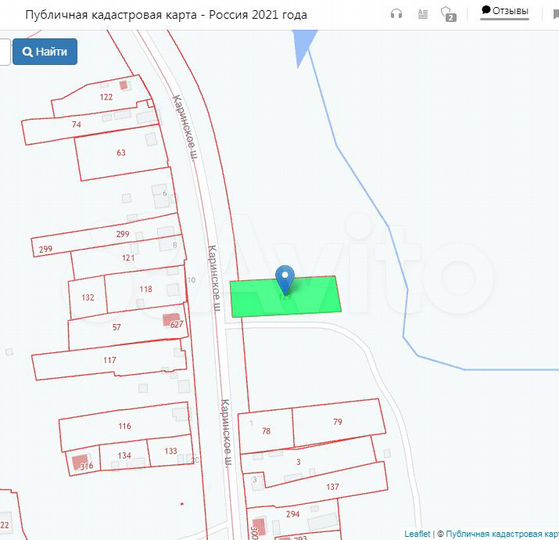Screen dimensions: 559x540
Task: Select cadastral parcel number 79
Action: 338,422
